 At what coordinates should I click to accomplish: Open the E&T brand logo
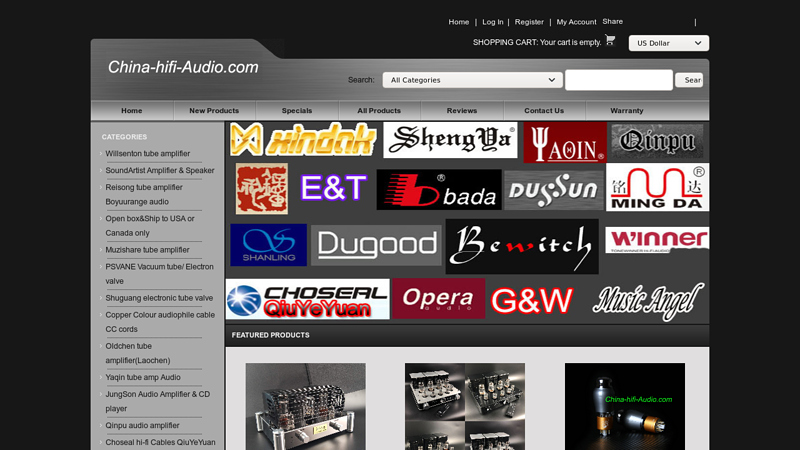coord(334,188)
